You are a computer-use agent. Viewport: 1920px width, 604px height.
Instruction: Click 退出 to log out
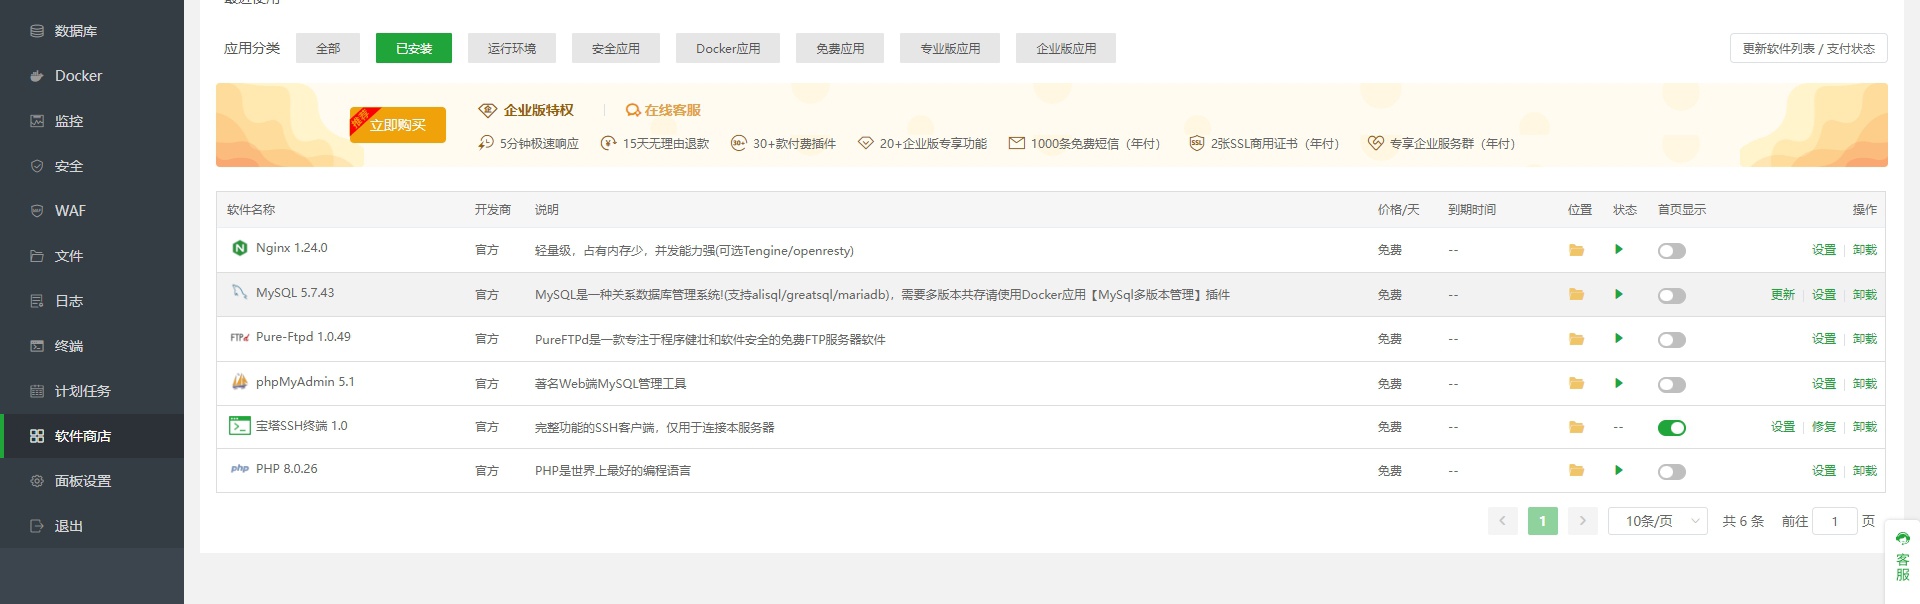(92, 526)
